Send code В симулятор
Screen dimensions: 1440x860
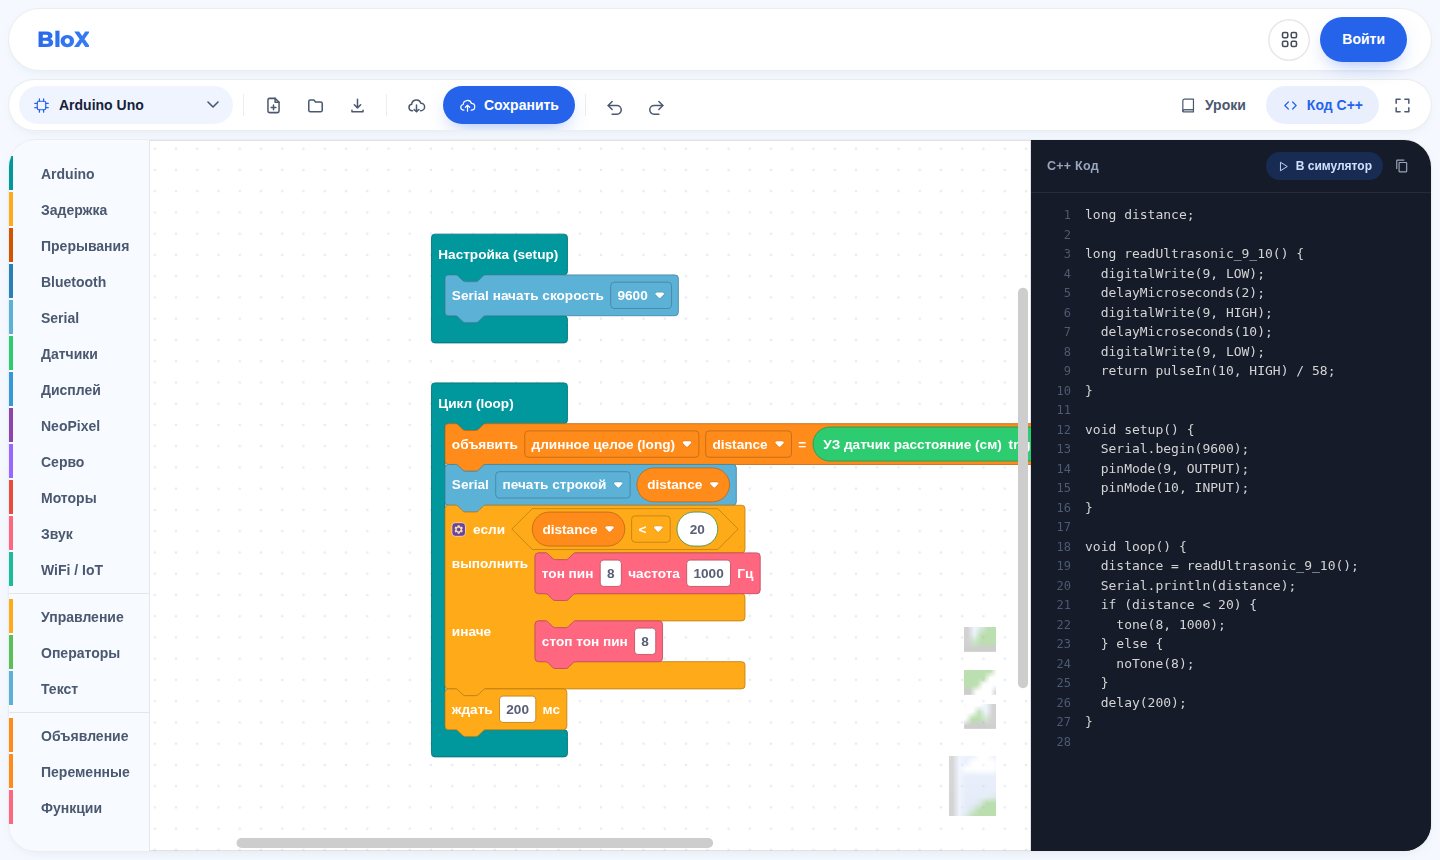click(1324, 166)
